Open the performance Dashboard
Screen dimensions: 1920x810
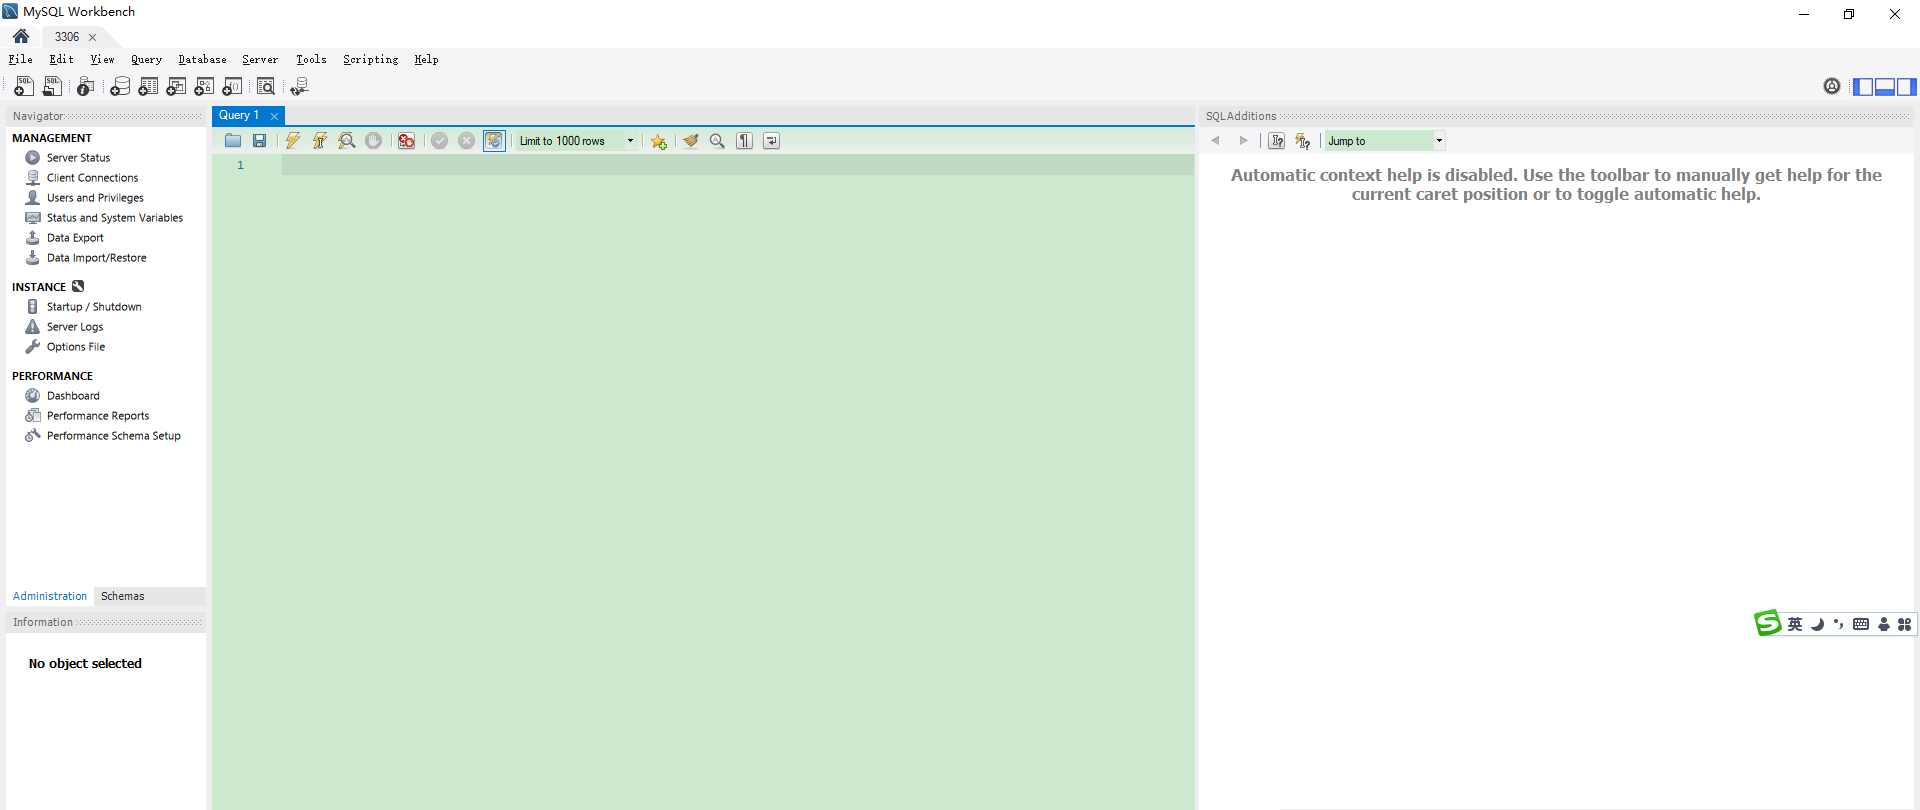(x=73, y=396)
